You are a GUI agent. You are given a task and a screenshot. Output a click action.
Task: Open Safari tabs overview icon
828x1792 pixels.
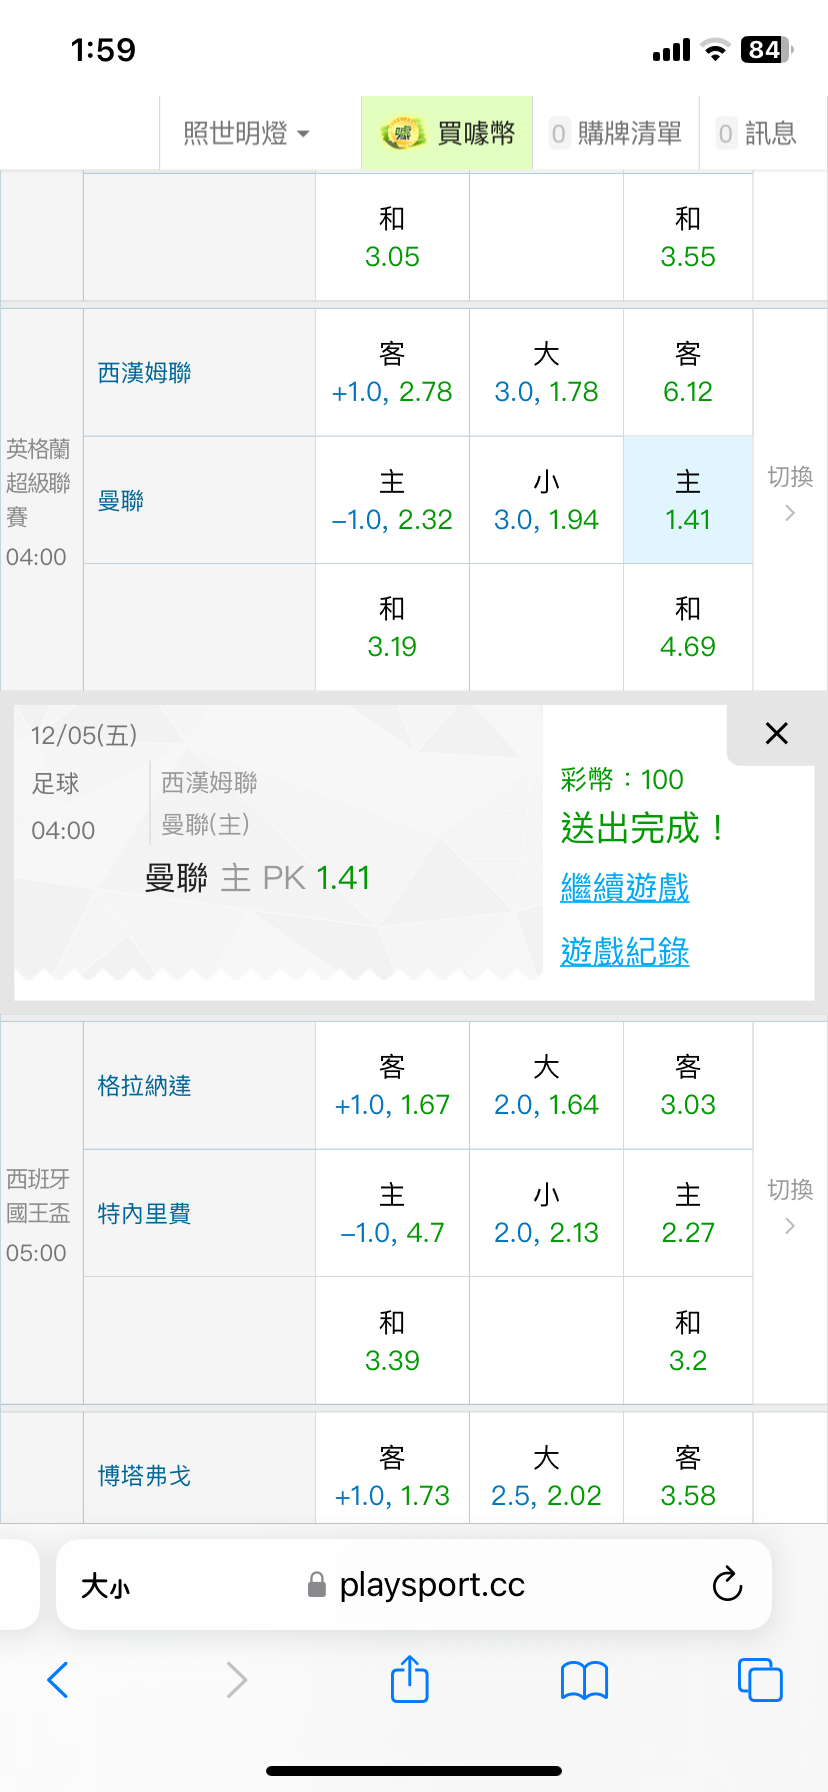[760, 1680]
